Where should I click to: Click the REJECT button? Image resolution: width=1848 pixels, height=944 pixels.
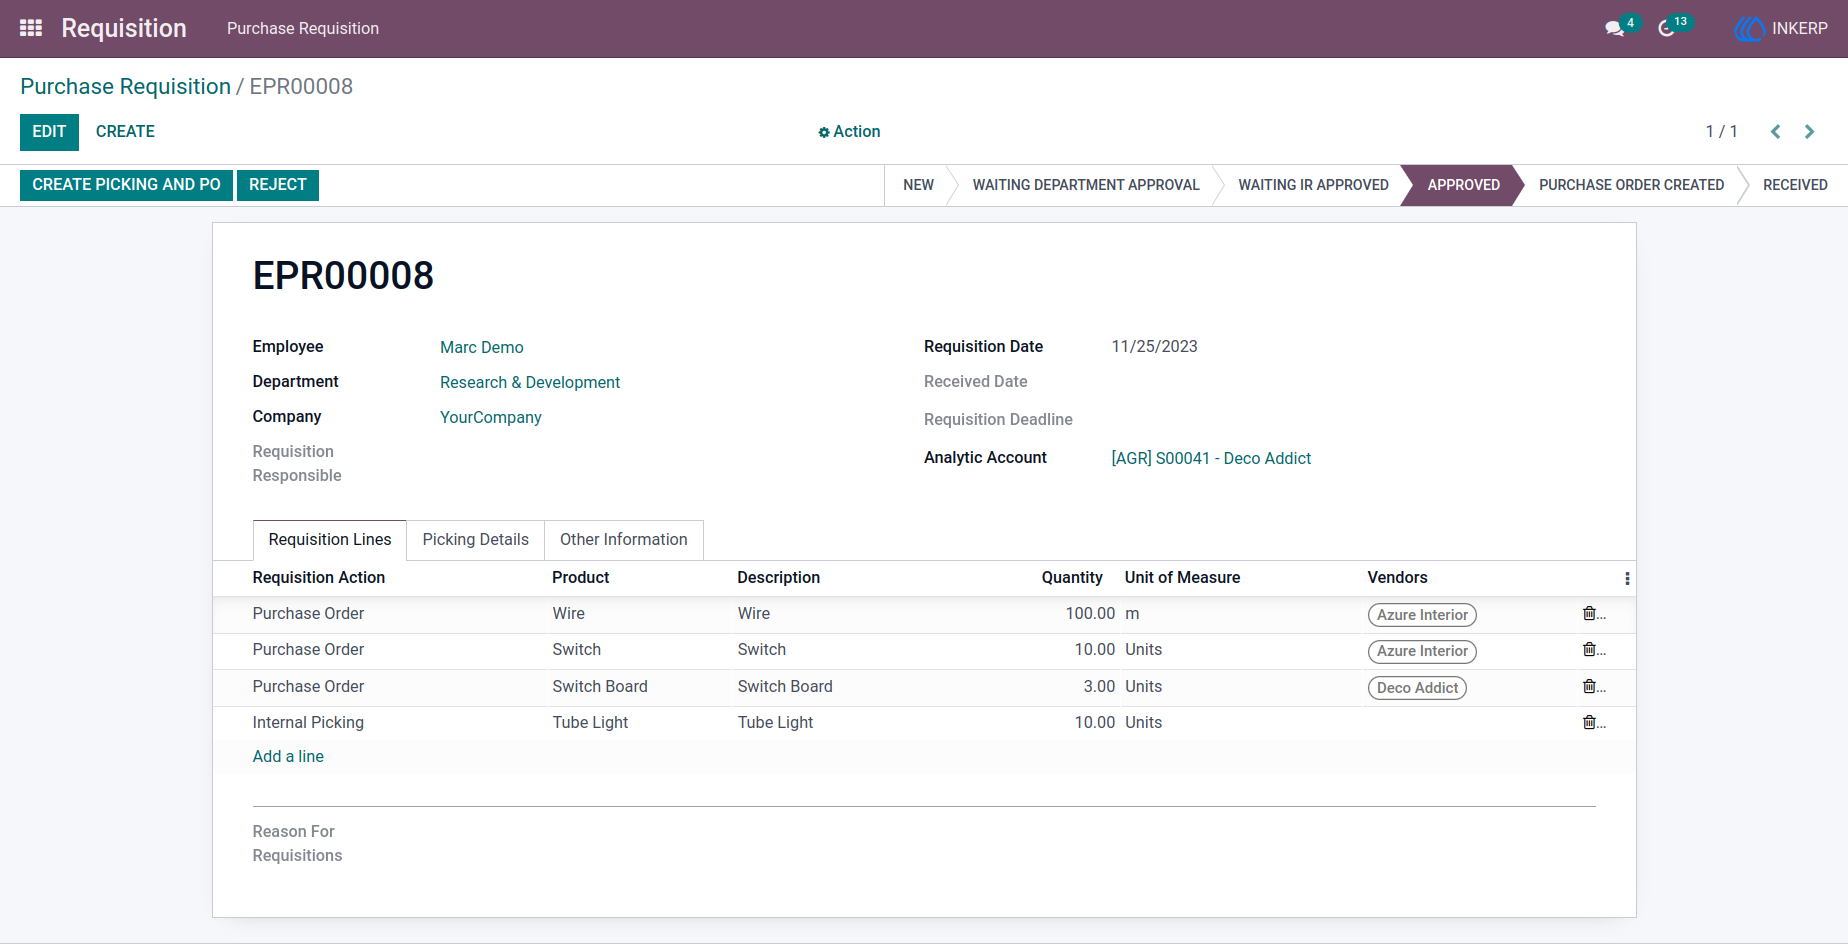[x=278, y=185]
